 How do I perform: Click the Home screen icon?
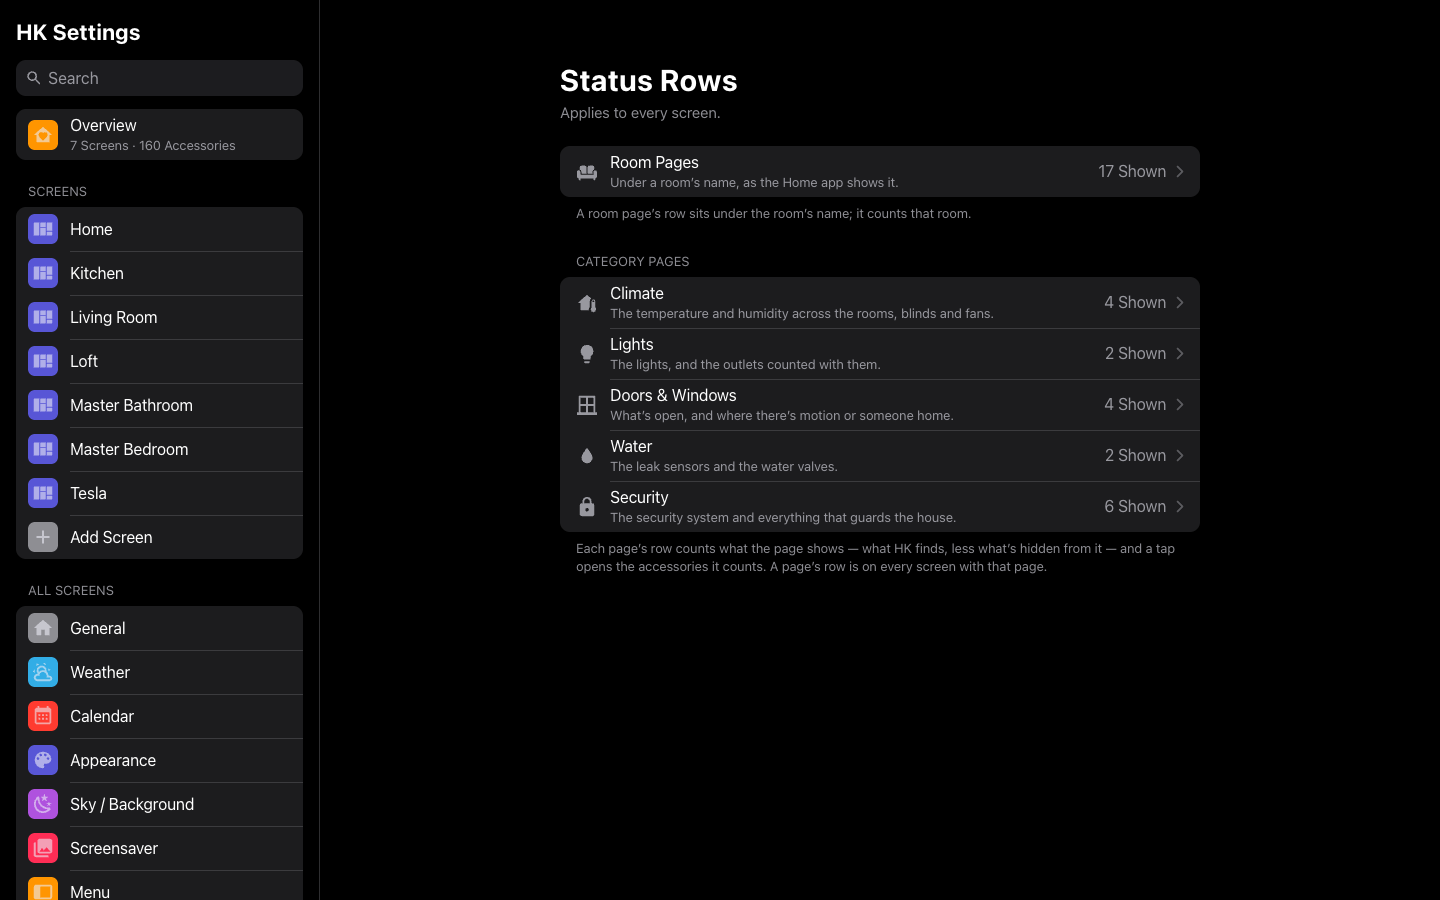coord(43,229)
